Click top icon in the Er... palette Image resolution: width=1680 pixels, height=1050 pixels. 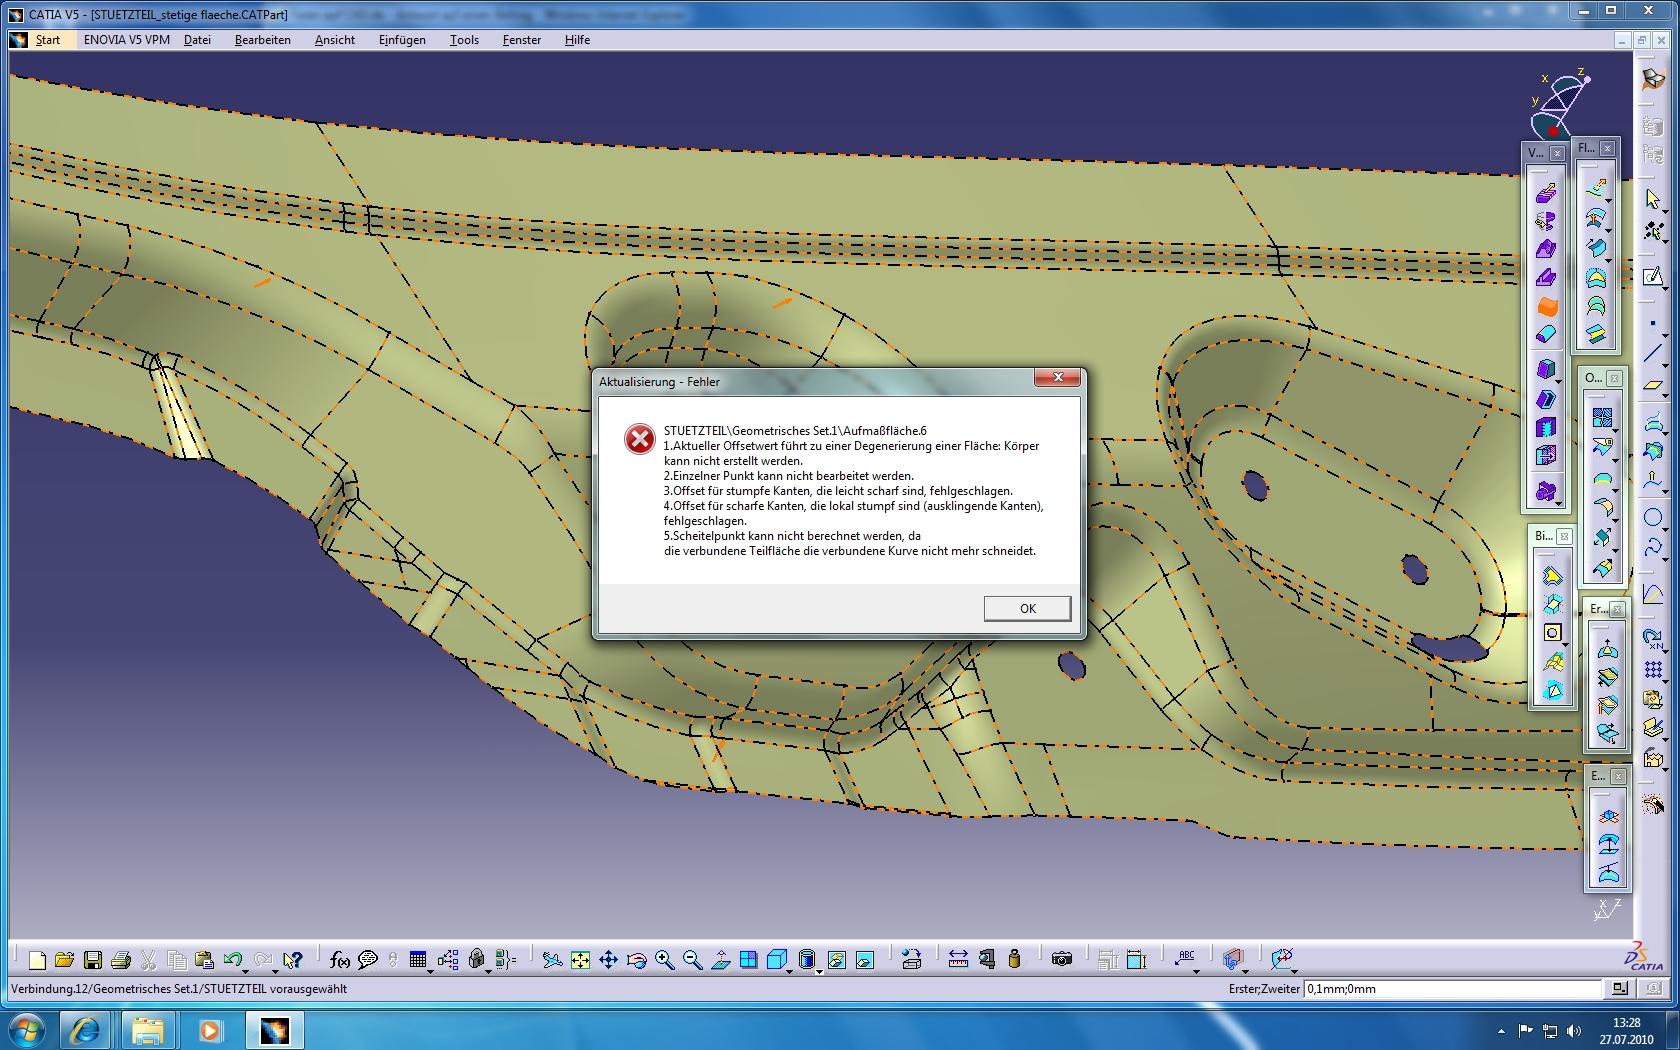(x=1608, y=648)
